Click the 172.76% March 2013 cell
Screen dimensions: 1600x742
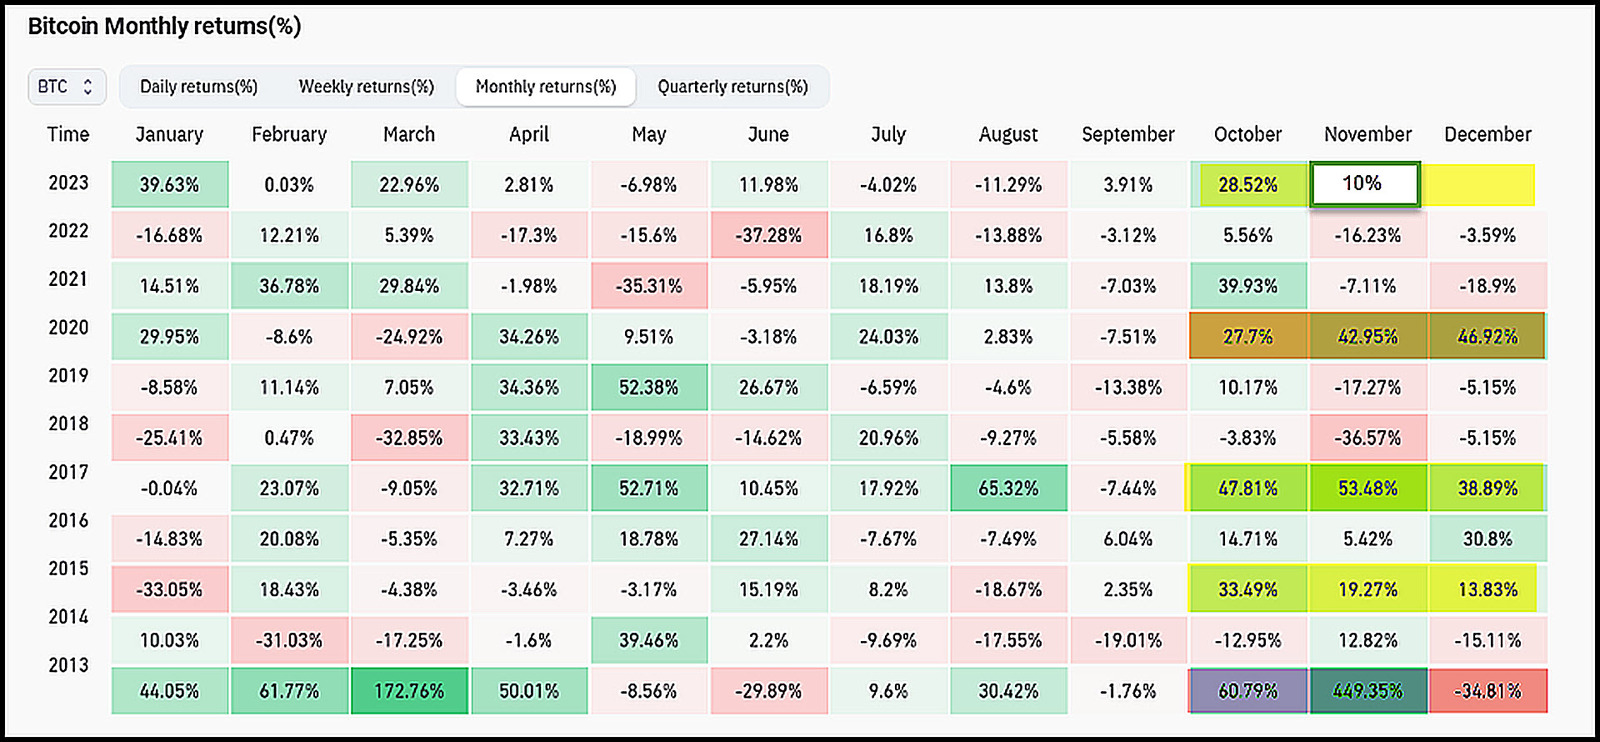pos(409,691)
